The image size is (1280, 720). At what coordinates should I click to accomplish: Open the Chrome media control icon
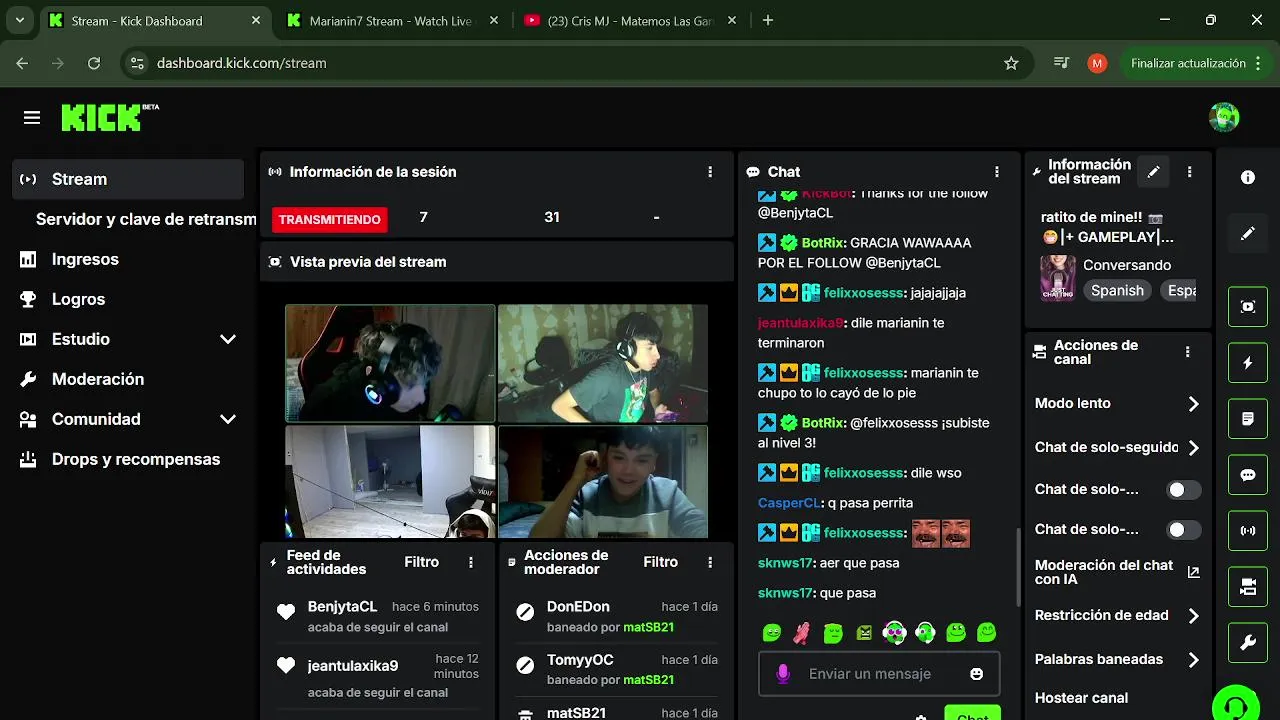tap(1062, 63)
